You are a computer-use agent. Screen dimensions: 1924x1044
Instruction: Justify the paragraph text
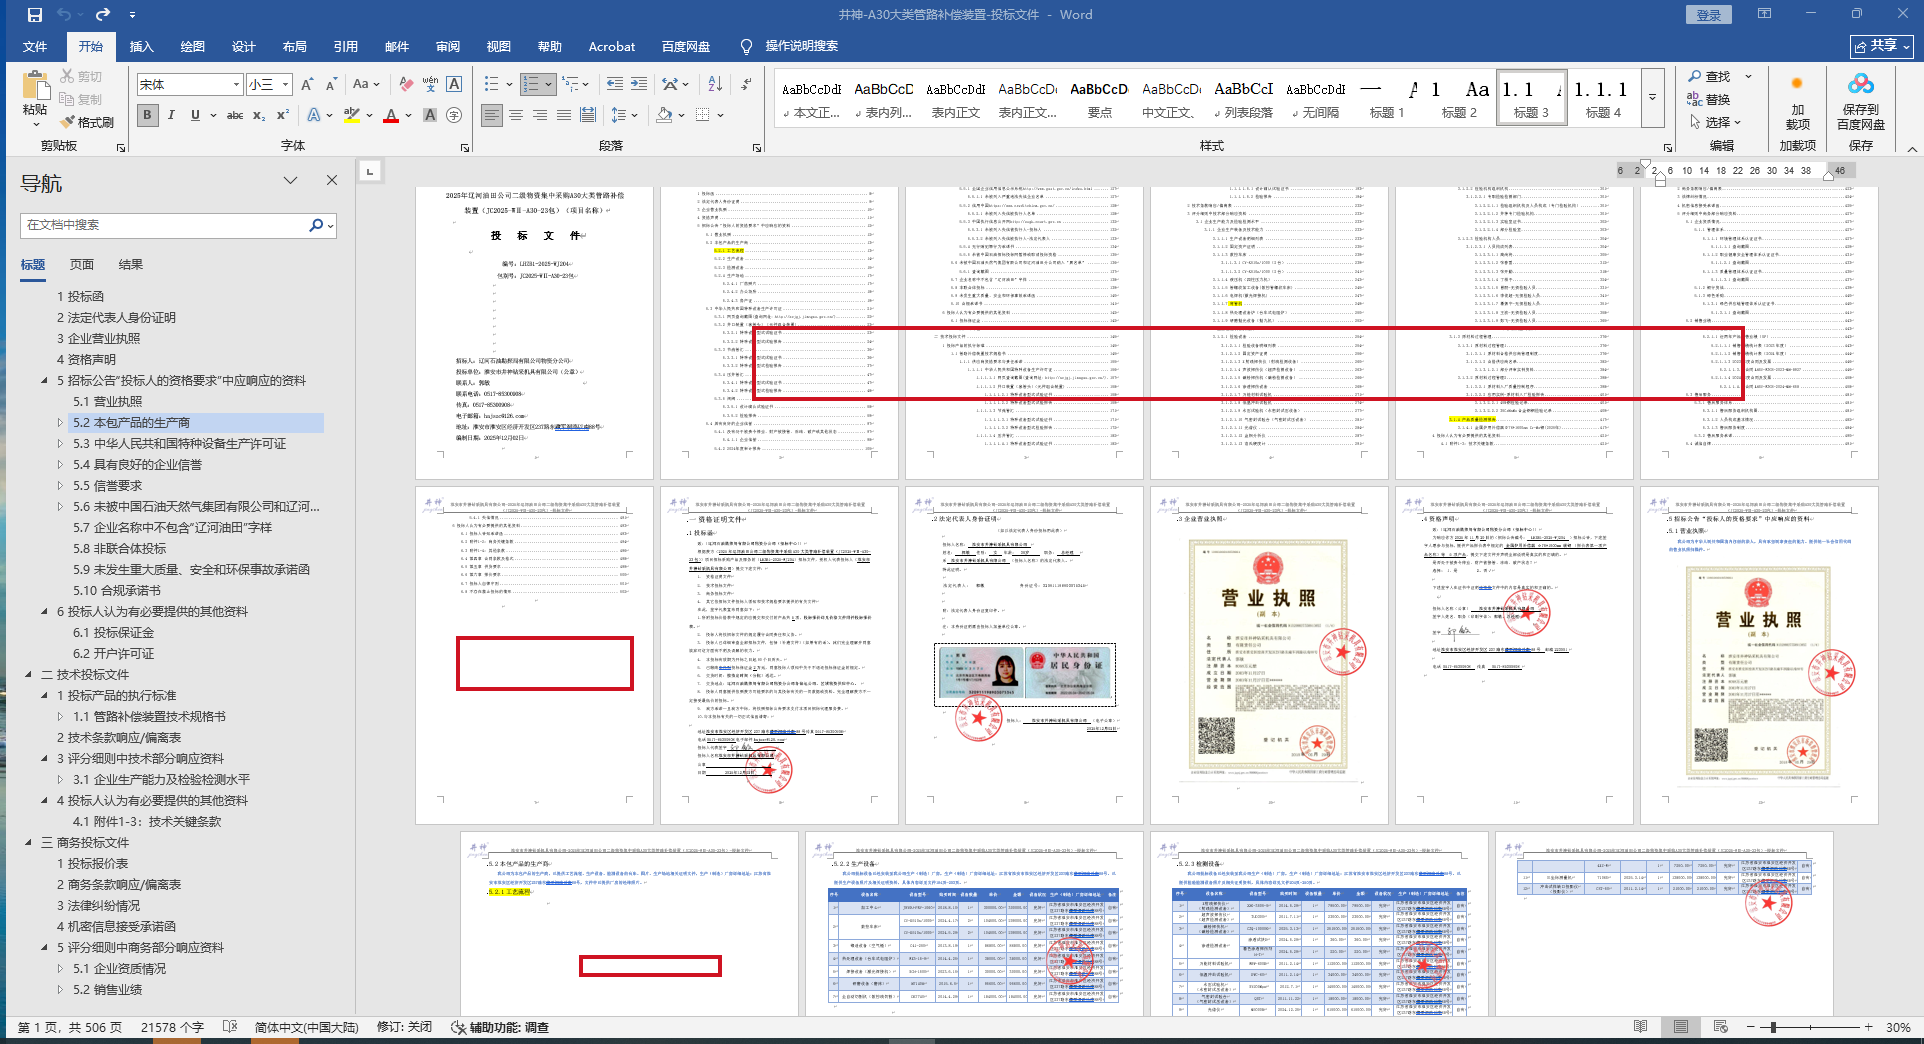click(564, 115)
